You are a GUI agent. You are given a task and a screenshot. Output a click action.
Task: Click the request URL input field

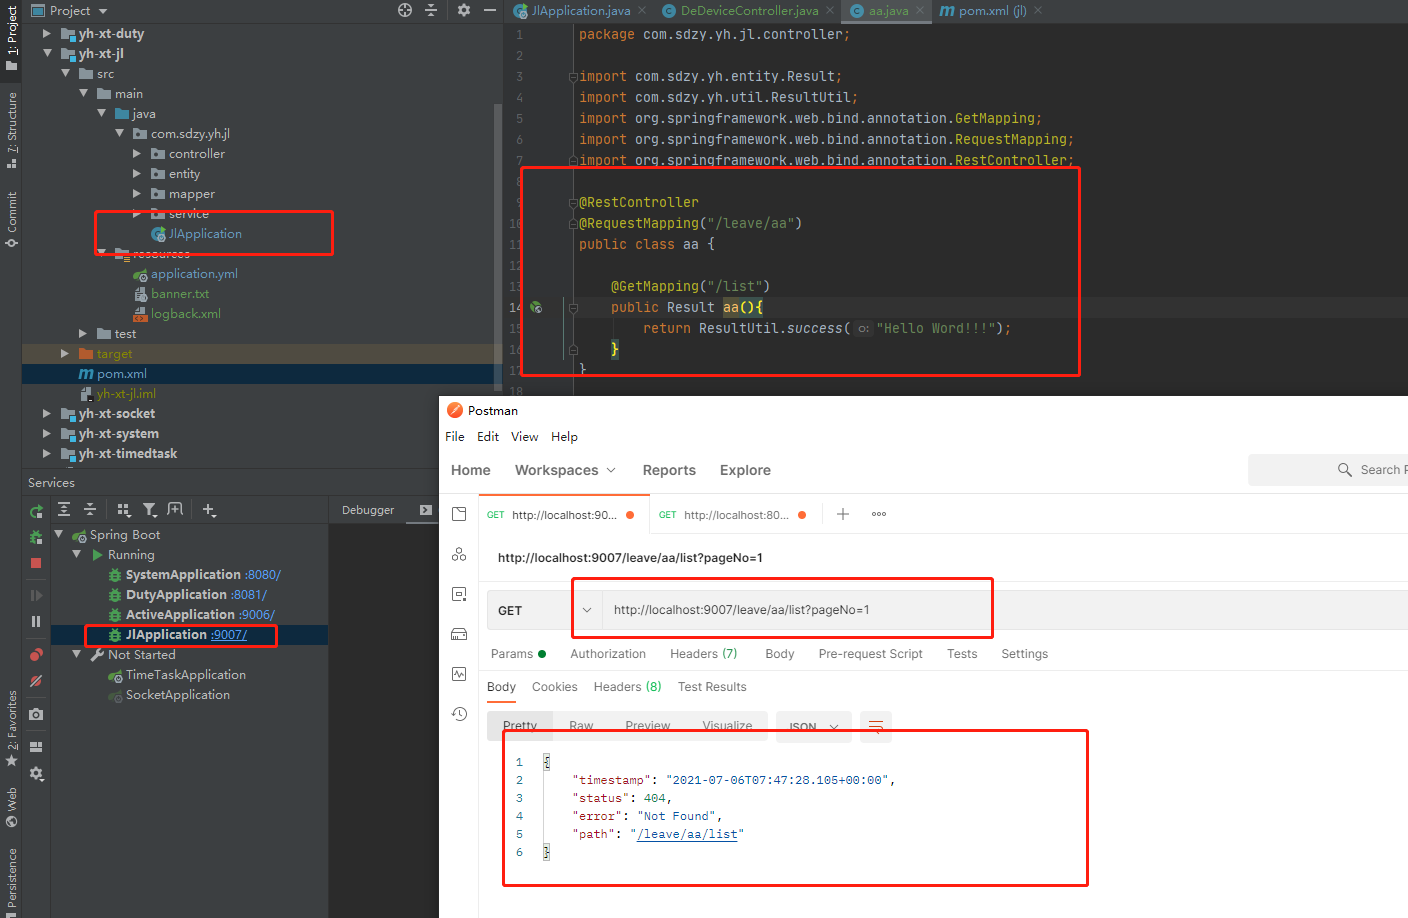coord(1005,610)
